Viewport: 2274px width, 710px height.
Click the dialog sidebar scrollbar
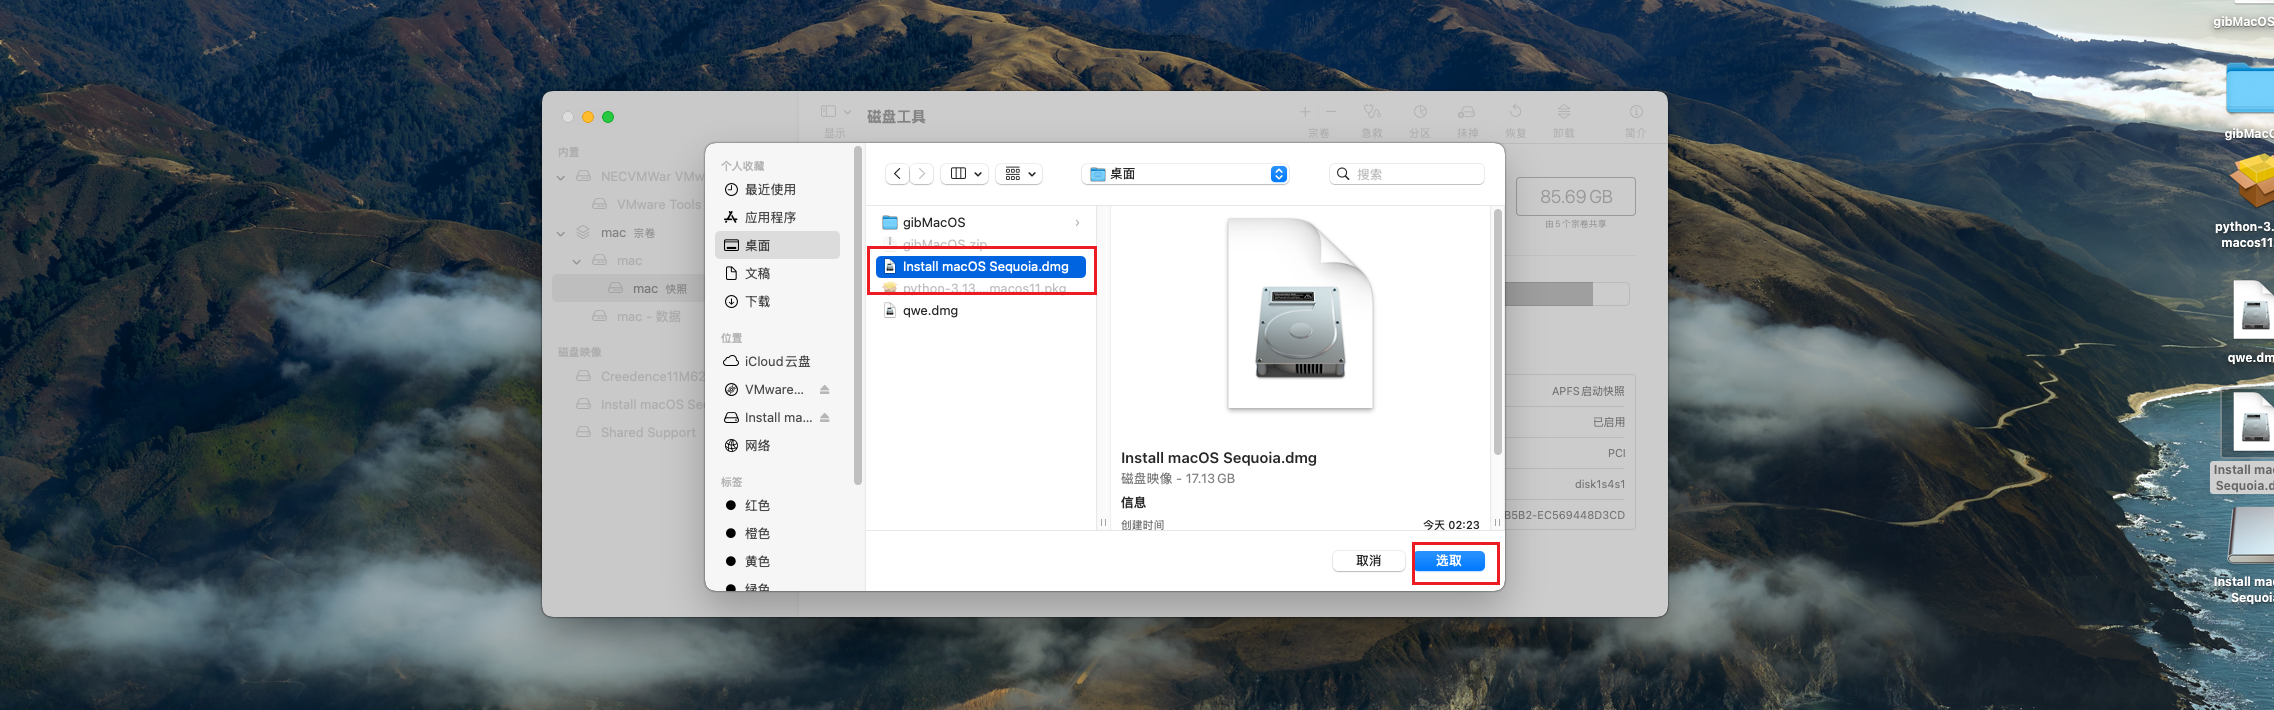(858, 316)
